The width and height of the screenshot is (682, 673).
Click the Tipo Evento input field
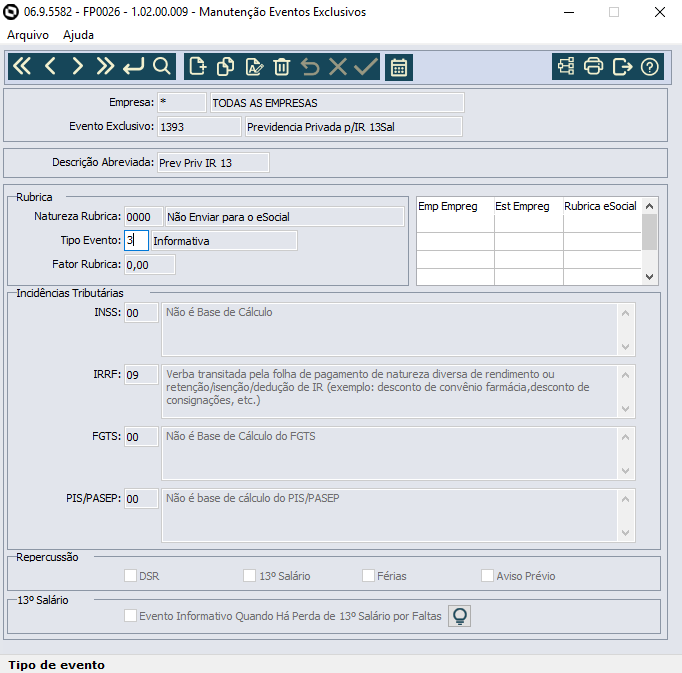pyautogui.click(x=136, y=240)
